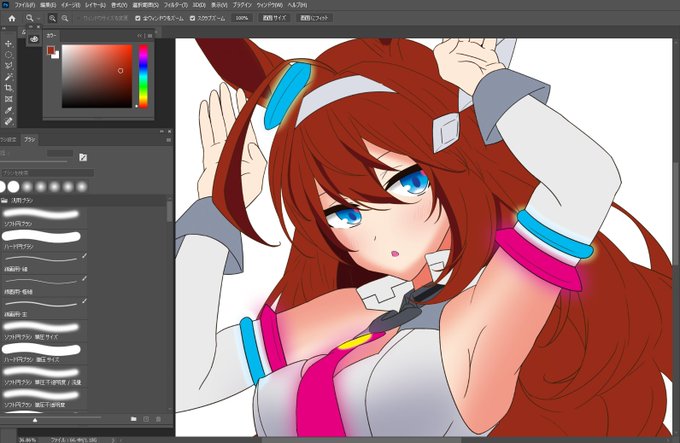680x443 pixels.
Task: Click the Photoshop logo icon in title bar
Action: point(6,5)
